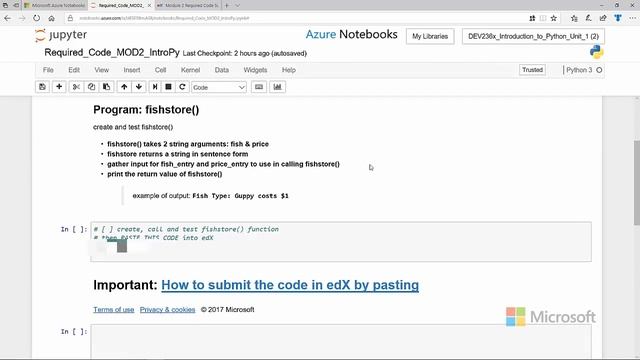
Task: Toggle reading view icon in address bar
Action: [543, 18]
